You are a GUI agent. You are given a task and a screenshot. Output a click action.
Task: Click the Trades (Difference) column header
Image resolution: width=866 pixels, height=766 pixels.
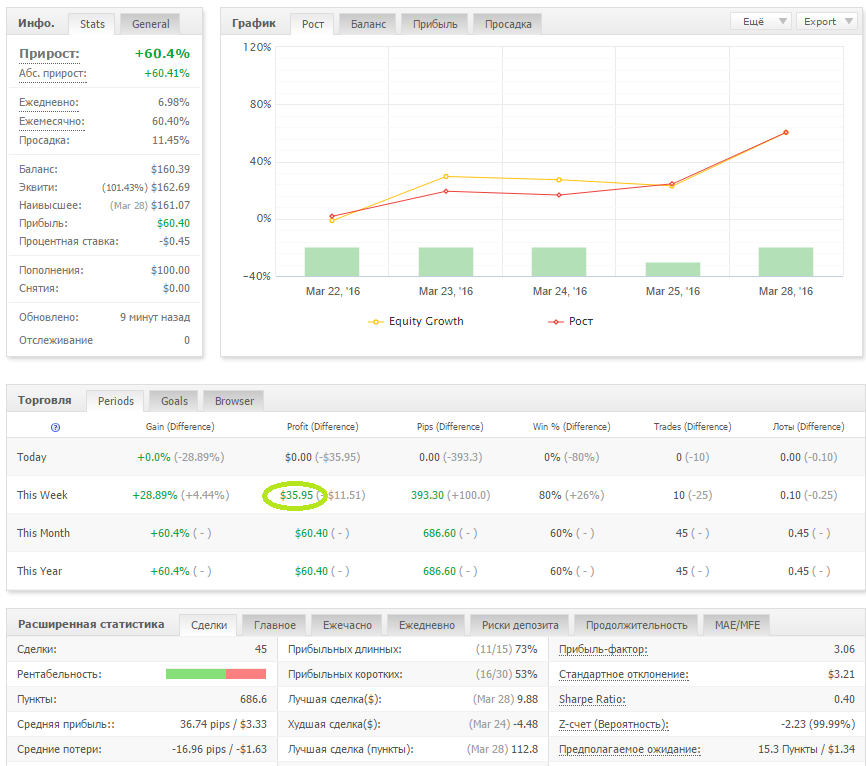click(x=693, y=427)
